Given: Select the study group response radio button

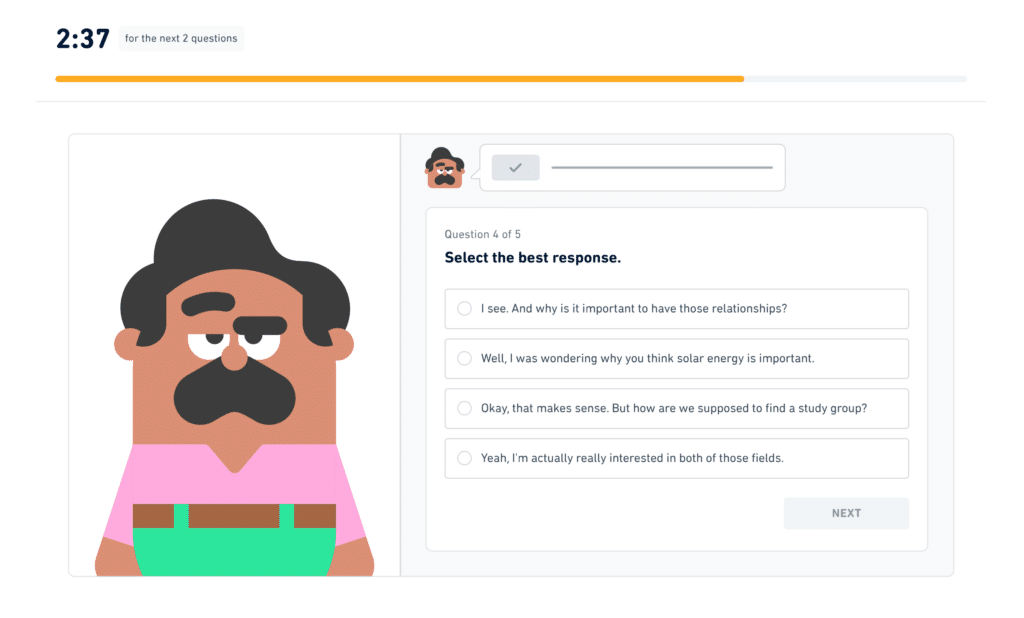Looking at the screenshot, I should tap(464, 408).
